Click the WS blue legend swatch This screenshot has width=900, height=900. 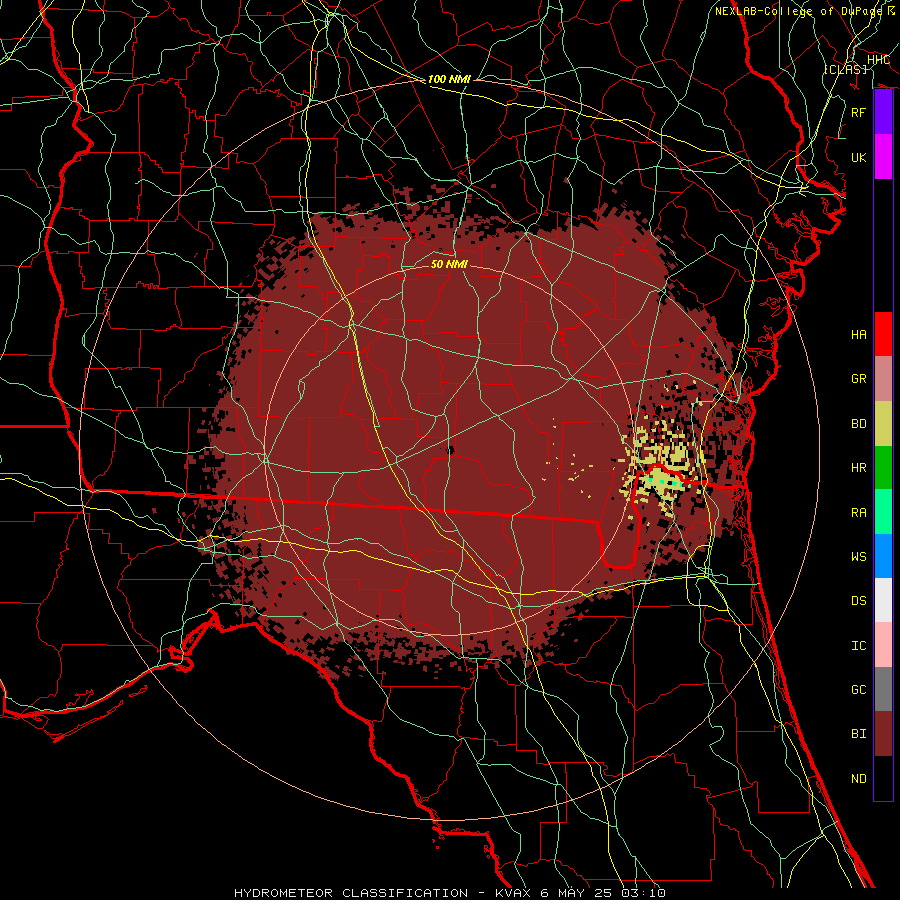(x=883, y=556)
